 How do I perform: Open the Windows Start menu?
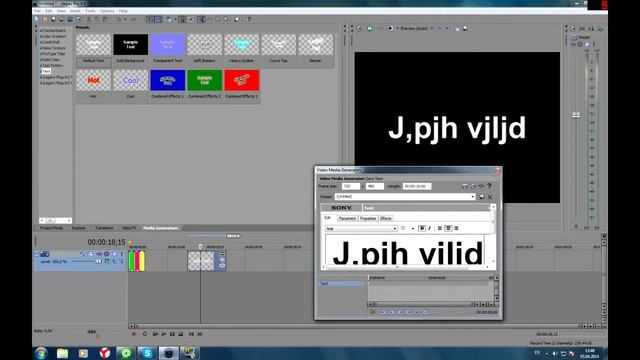point(41,353)
